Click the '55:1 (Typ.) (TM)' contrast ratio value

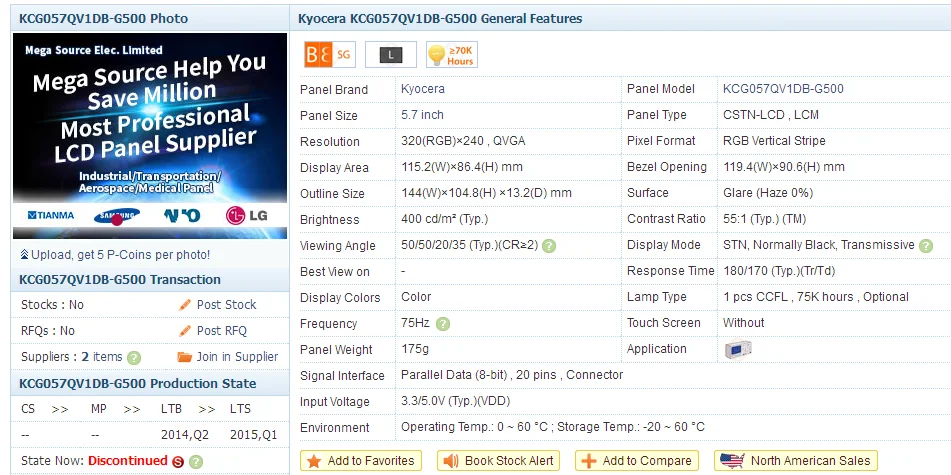coord(765,219)
